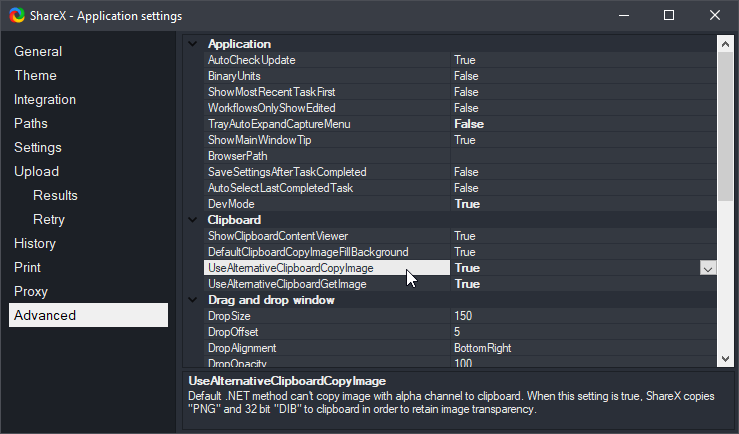The width and height of the screenshot is (739, 434).
Task: Click the scrollbar up arrow
Action: click(x=725, y=44)
